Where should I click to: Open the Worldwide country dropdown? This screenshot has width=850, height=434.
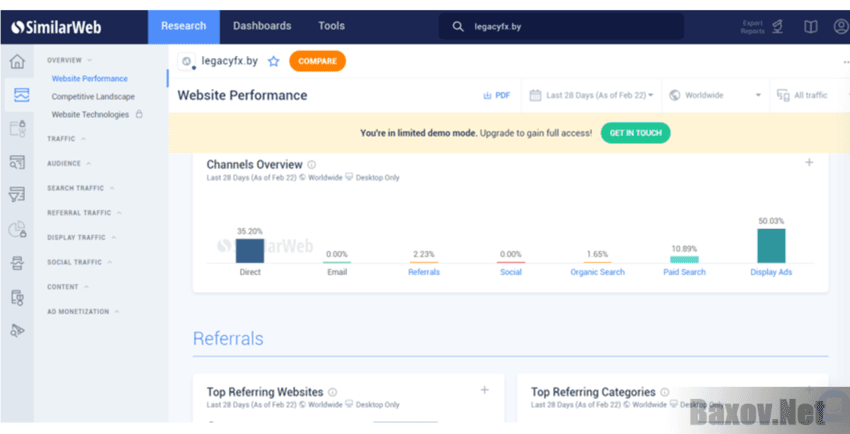[x=714, y=96]
